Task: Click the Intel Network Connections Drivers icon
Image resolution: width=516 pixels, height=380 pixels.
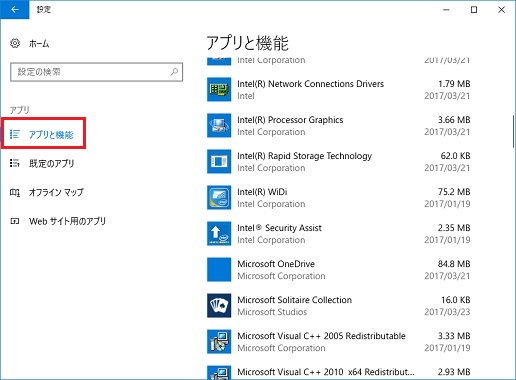Action: pos(219,89)
